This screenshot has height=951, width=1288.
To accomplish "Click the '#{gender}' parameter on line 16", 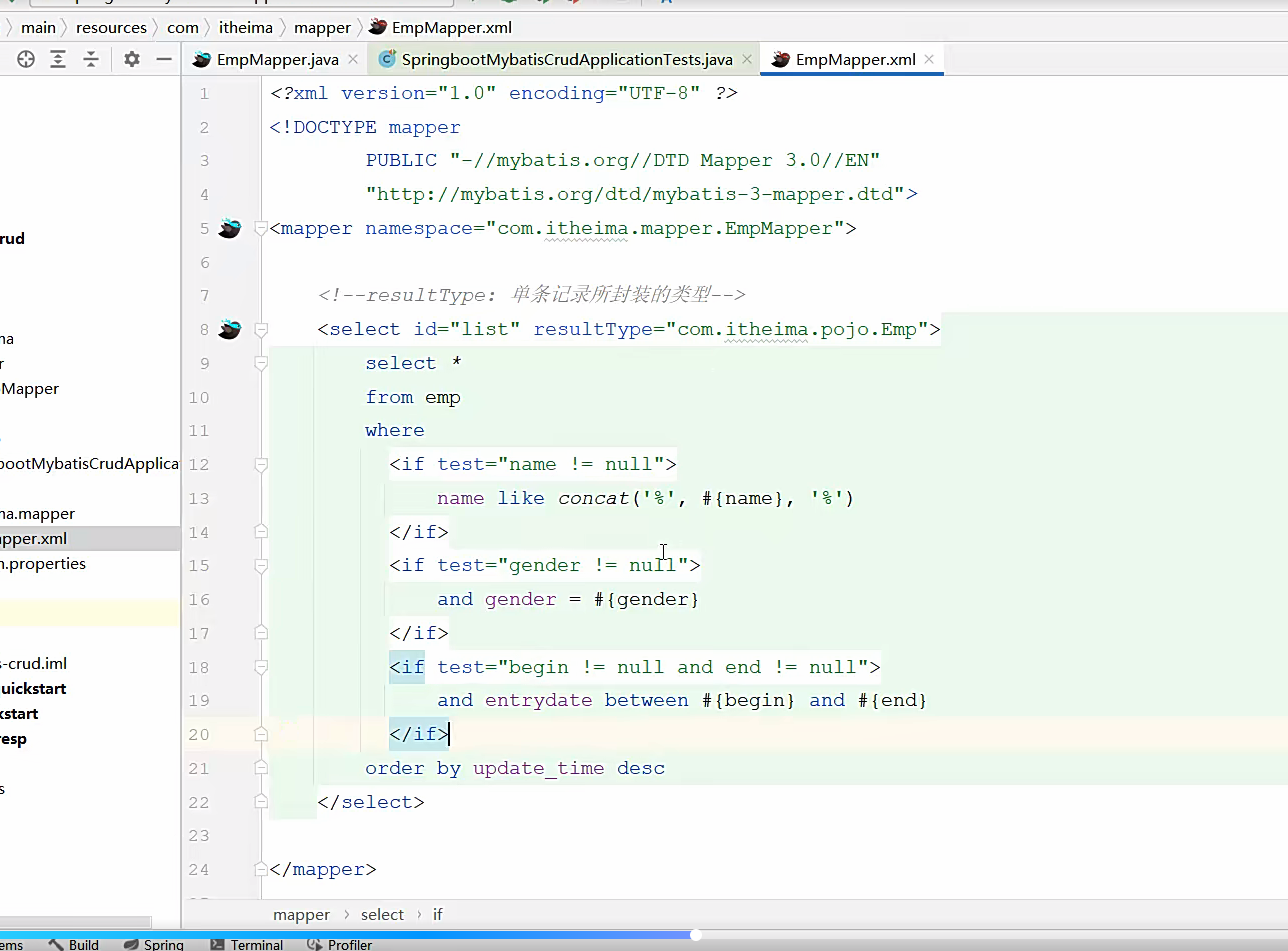I will [648, 599].
